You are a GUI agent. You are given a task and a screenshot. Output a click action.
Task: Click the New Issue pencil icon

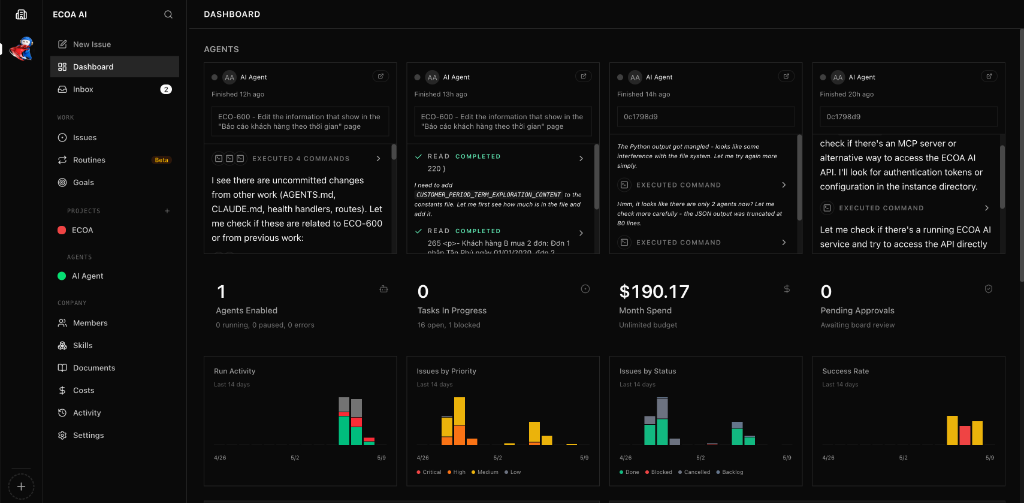[x=62, y=44]
